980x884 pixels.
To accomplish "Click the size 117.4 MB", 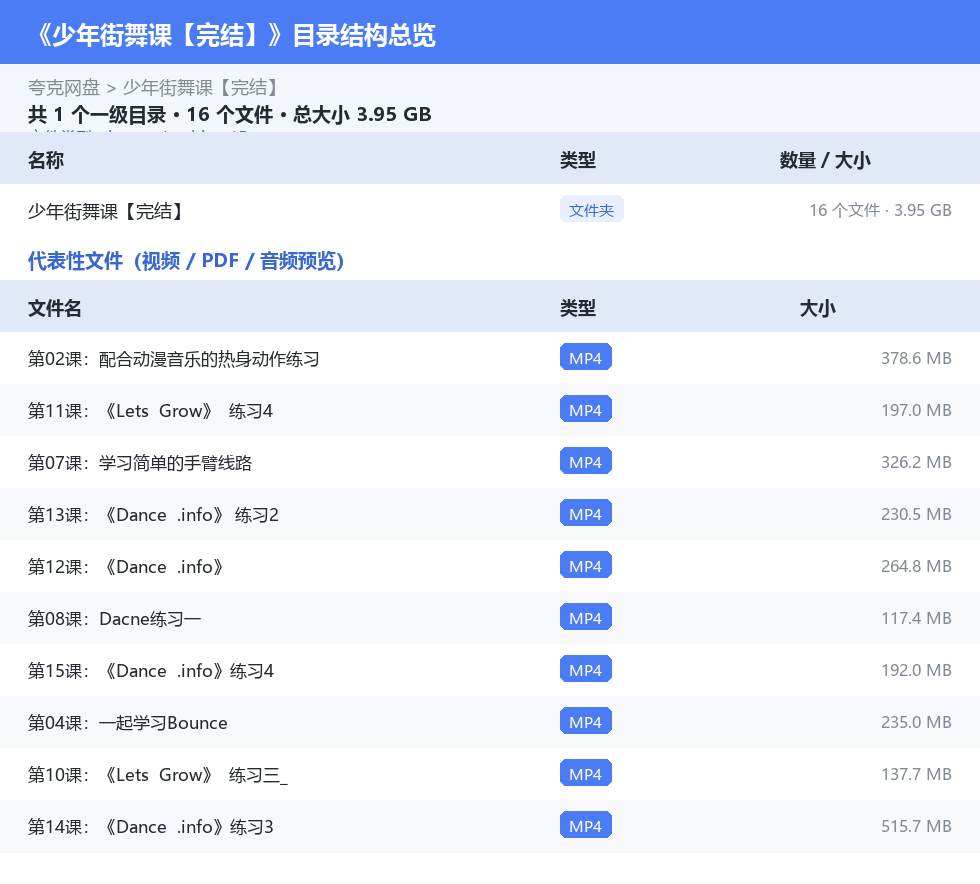I will [916, 618].
